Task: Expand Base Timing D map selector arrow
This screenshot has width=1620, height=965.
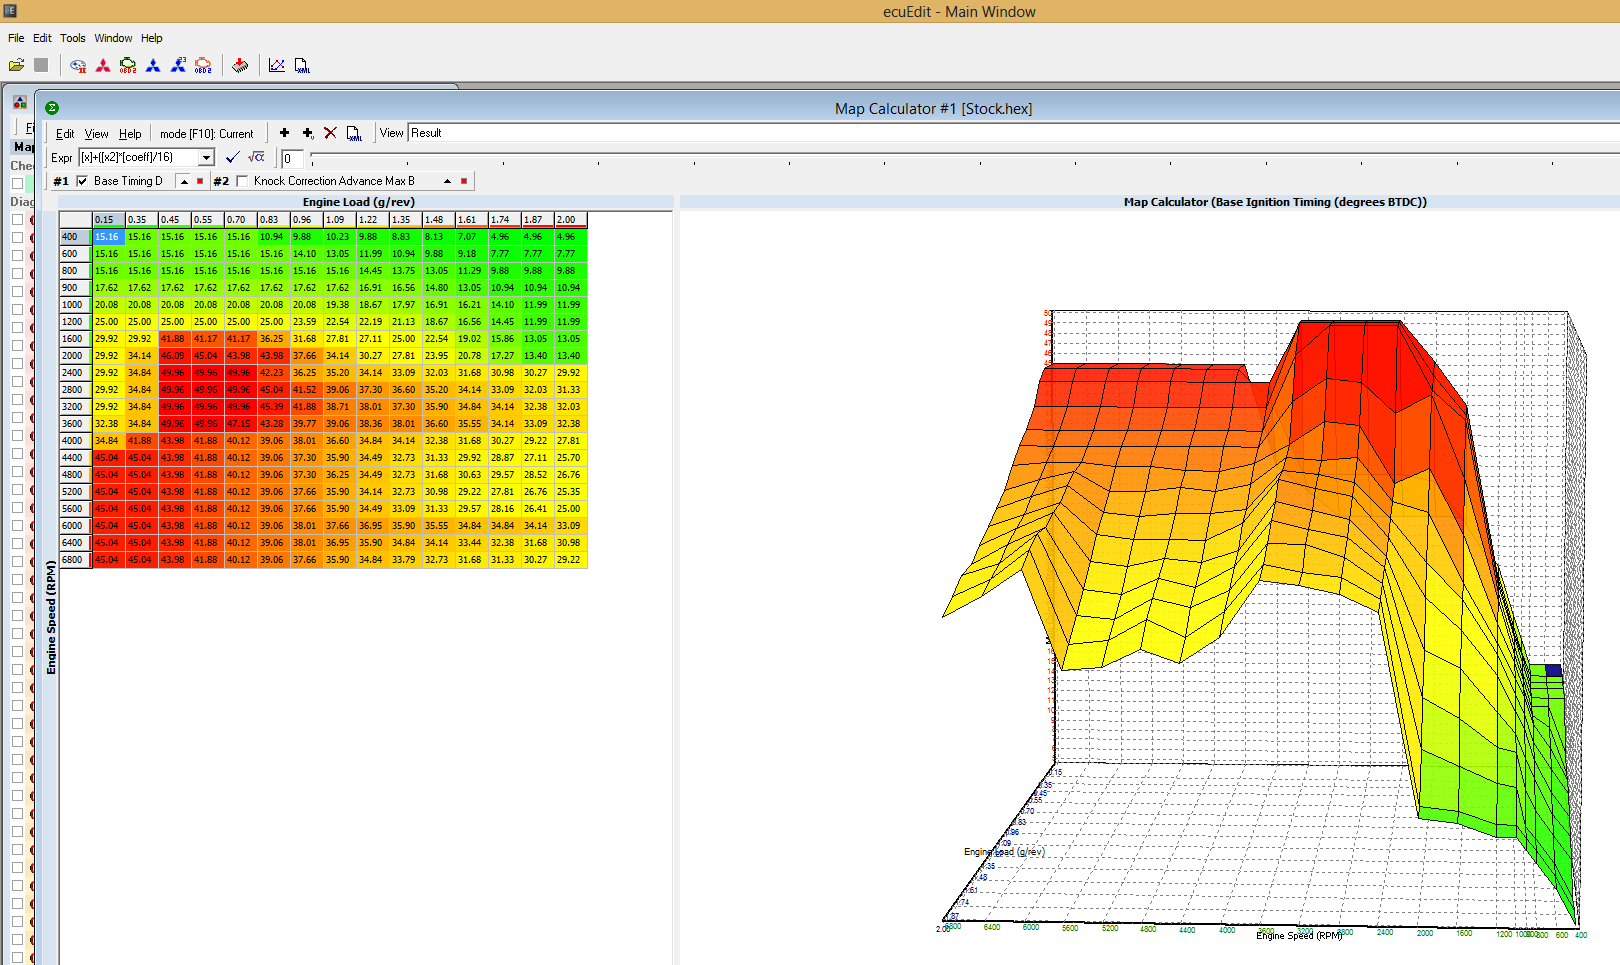Action: coord(183,181)
